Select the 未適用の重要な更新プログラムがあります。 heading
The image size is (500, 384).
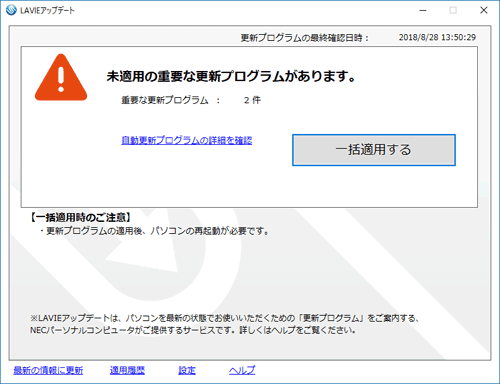point(231,76)
